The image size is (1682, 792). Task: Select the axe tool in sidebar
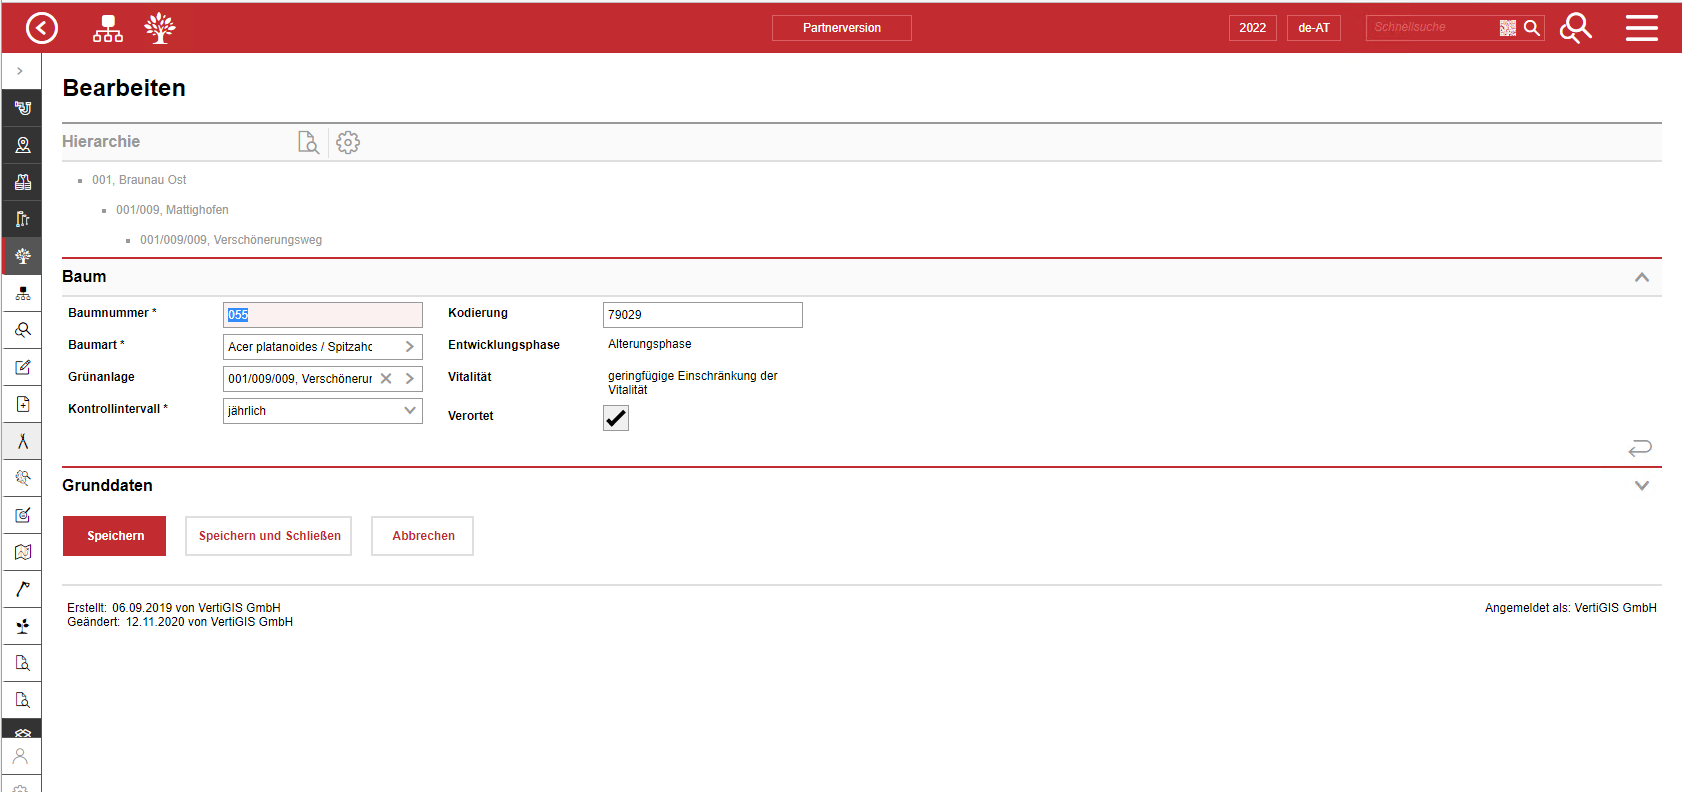tap(22, 589)
